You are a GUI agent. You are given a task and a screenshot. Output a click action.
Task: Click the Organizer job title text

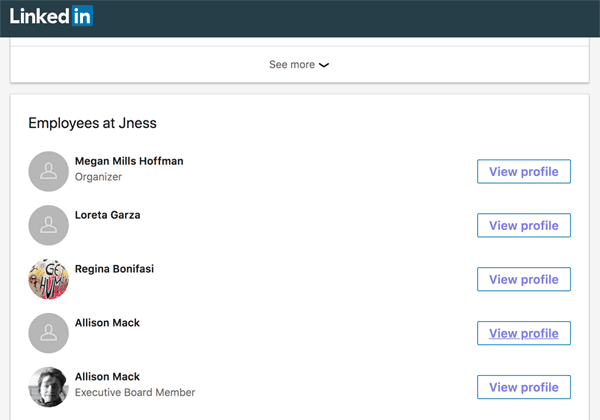(98, 177)
